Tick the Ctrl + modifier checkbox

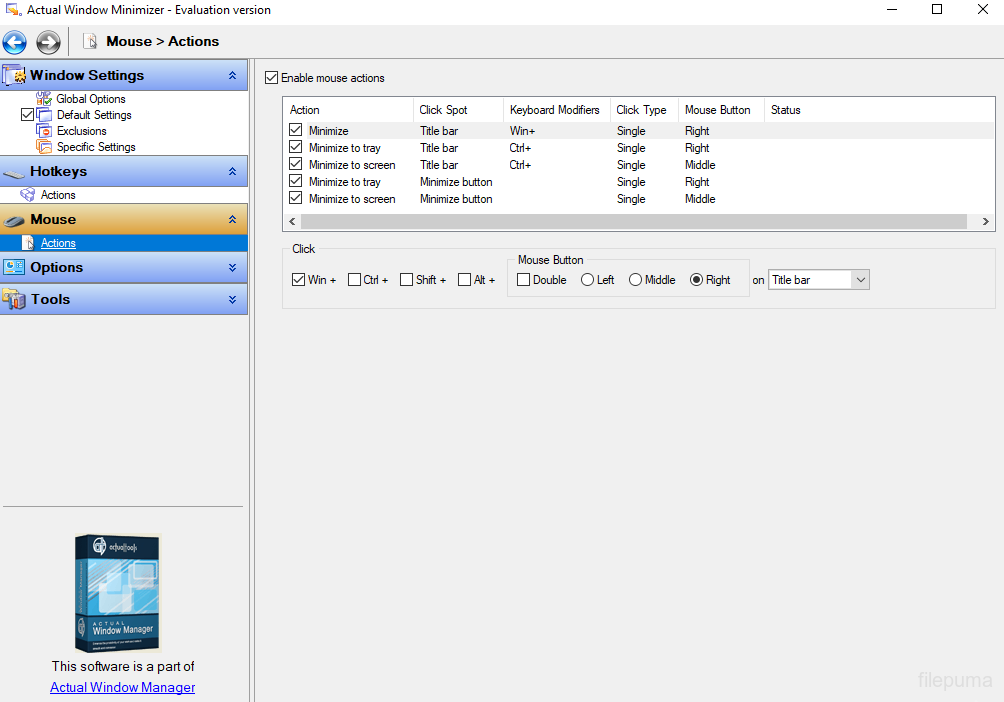[355, 280]
